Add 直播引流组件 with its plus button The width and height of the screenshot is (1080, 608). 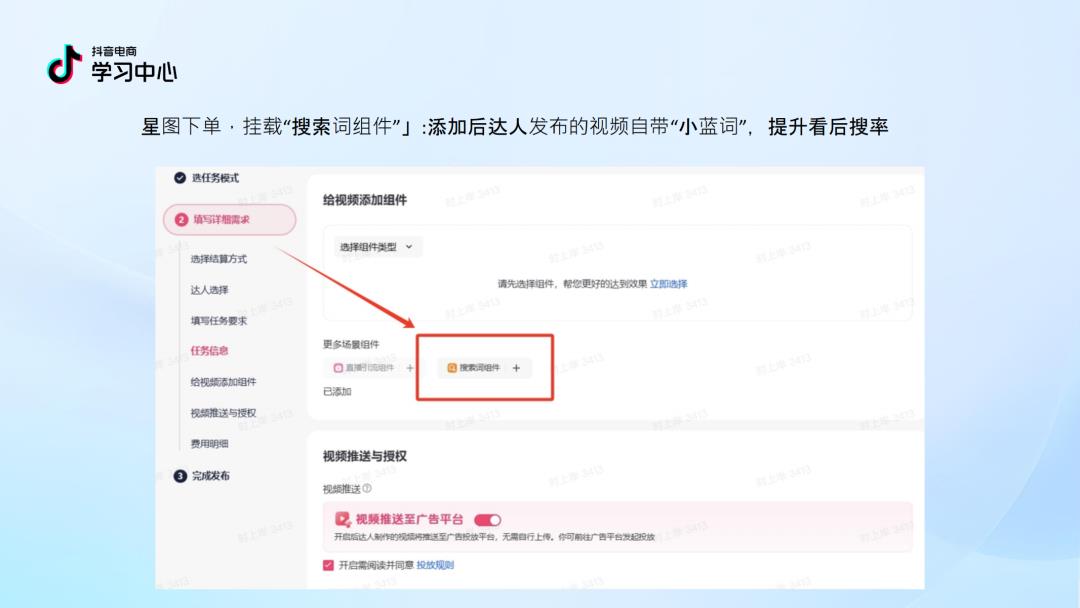[x=410, y=368]
